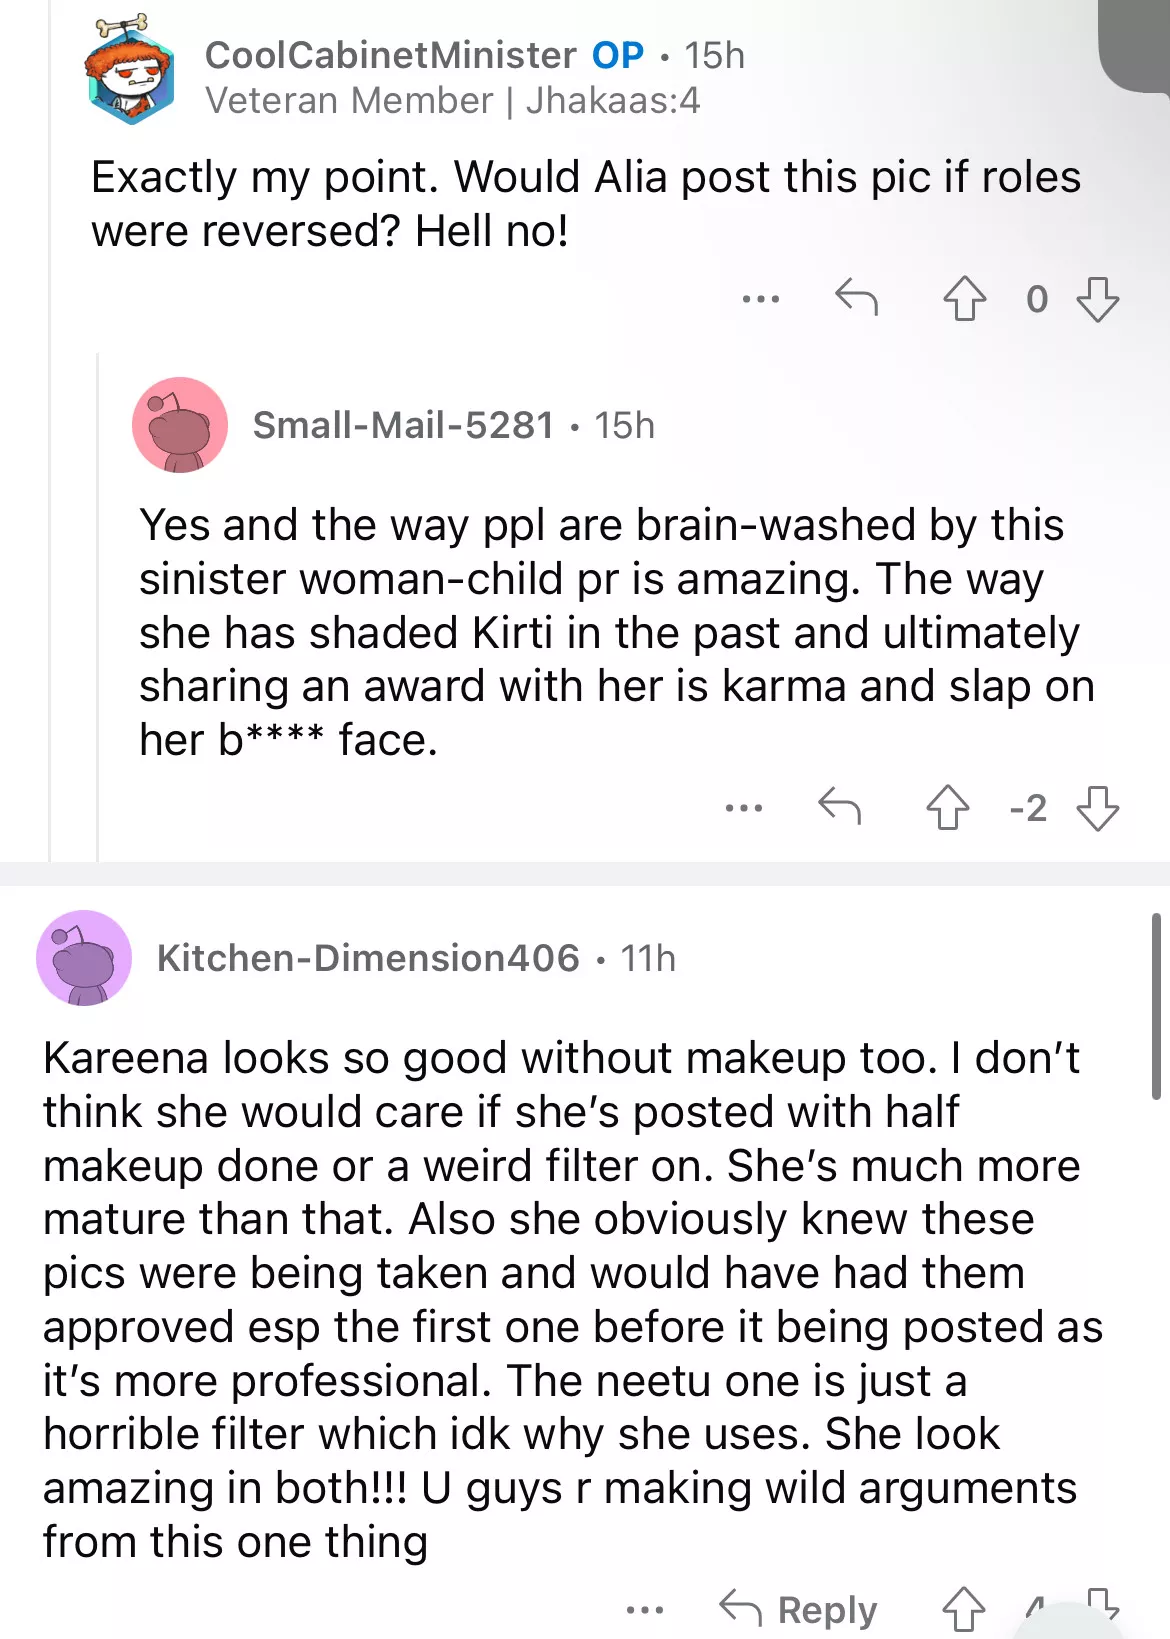Visit Small-Mail-5281 username link
This screenshot has height=1639, width=1170.
403,425
